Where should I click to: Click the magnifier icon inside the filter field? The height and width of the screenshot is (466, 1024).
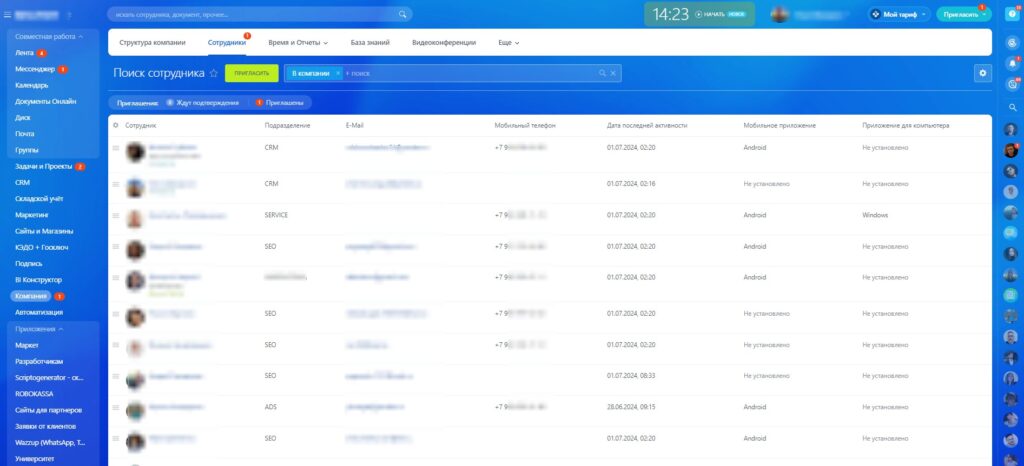pos(602,74)
